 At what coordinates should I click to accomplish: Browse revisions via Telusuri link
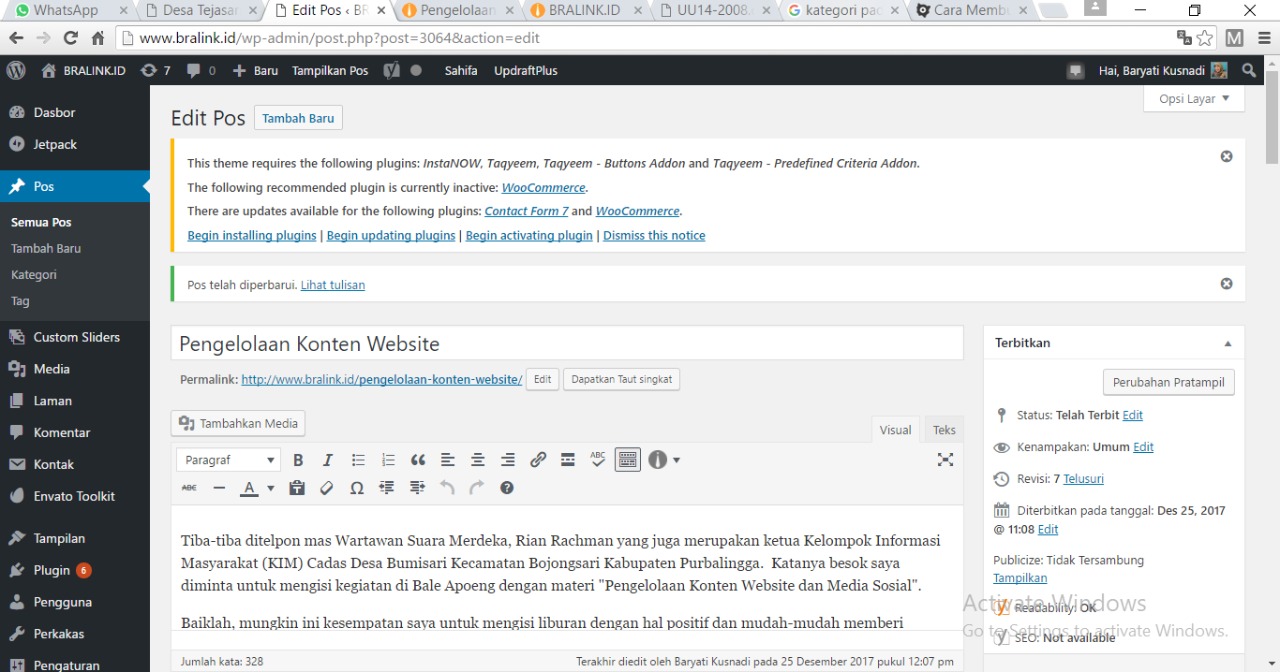pyautogui.click(x=1083, y=479)
